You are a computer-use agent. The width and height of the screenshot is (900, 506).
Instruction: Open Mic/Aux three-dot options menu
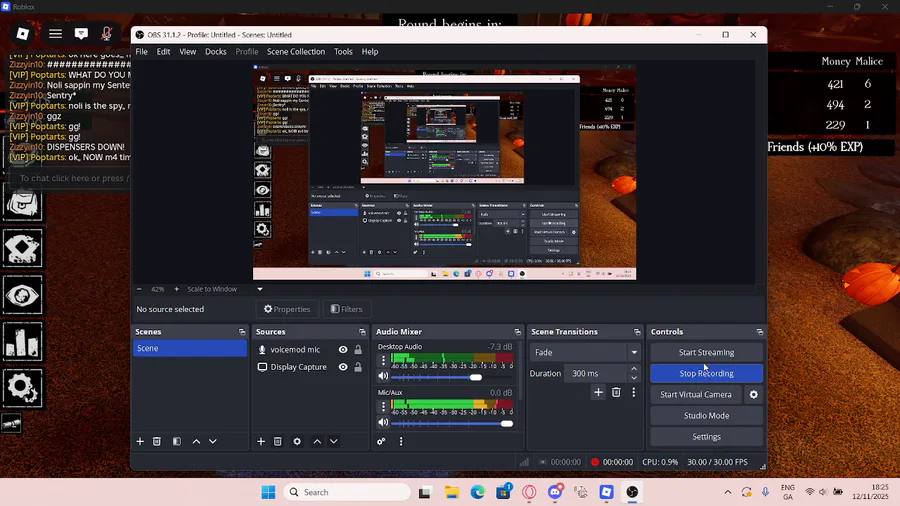point(383,407)
